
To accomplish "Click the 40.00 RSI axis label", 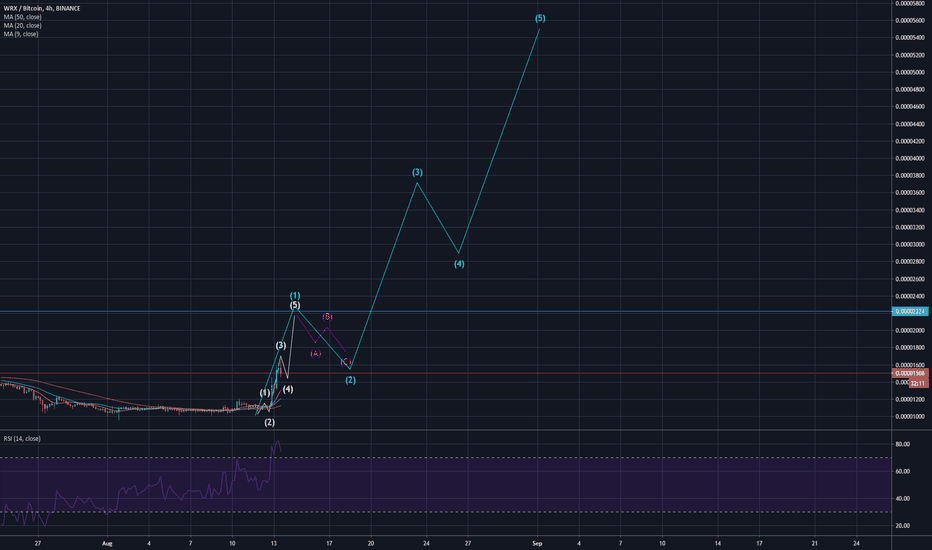I will (x=902, y=499).
